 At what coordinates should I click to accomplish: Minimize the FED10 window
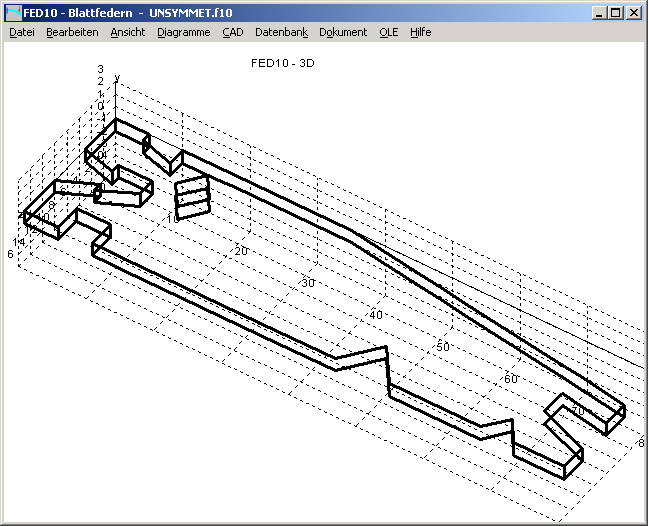coord(598,13)
